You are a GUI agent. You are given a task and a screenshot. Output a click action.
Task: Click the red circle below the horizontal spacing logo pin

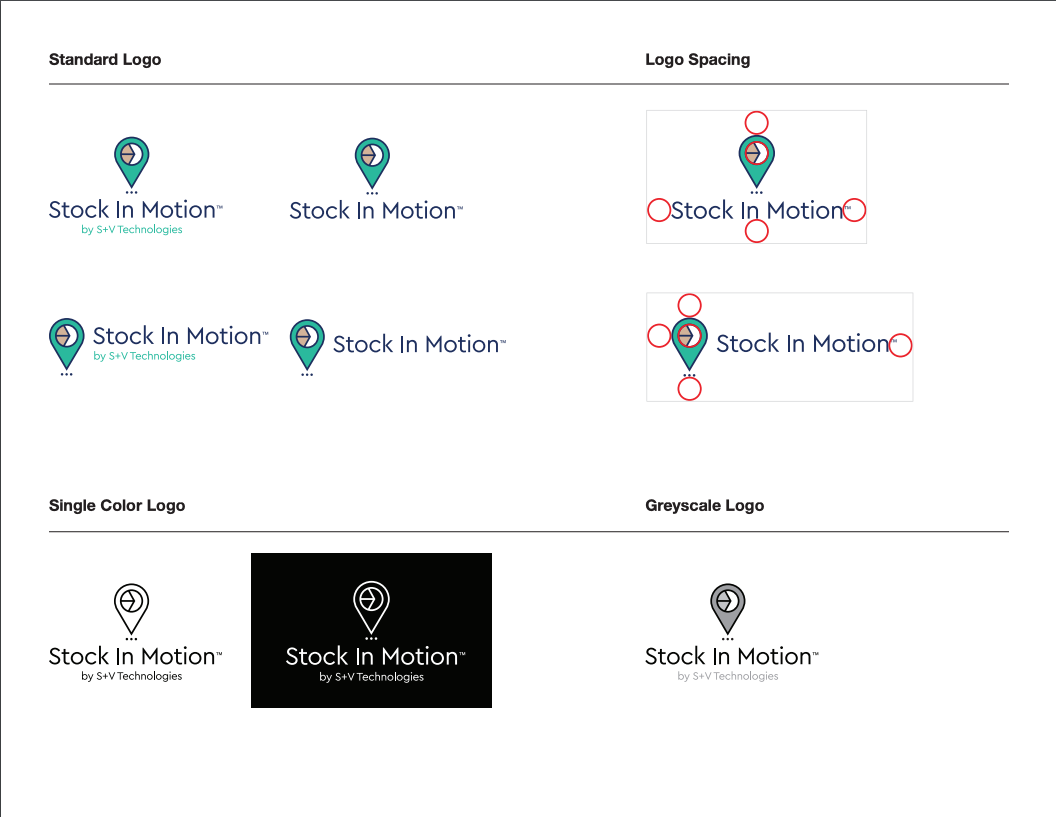(x=690, y=389)
